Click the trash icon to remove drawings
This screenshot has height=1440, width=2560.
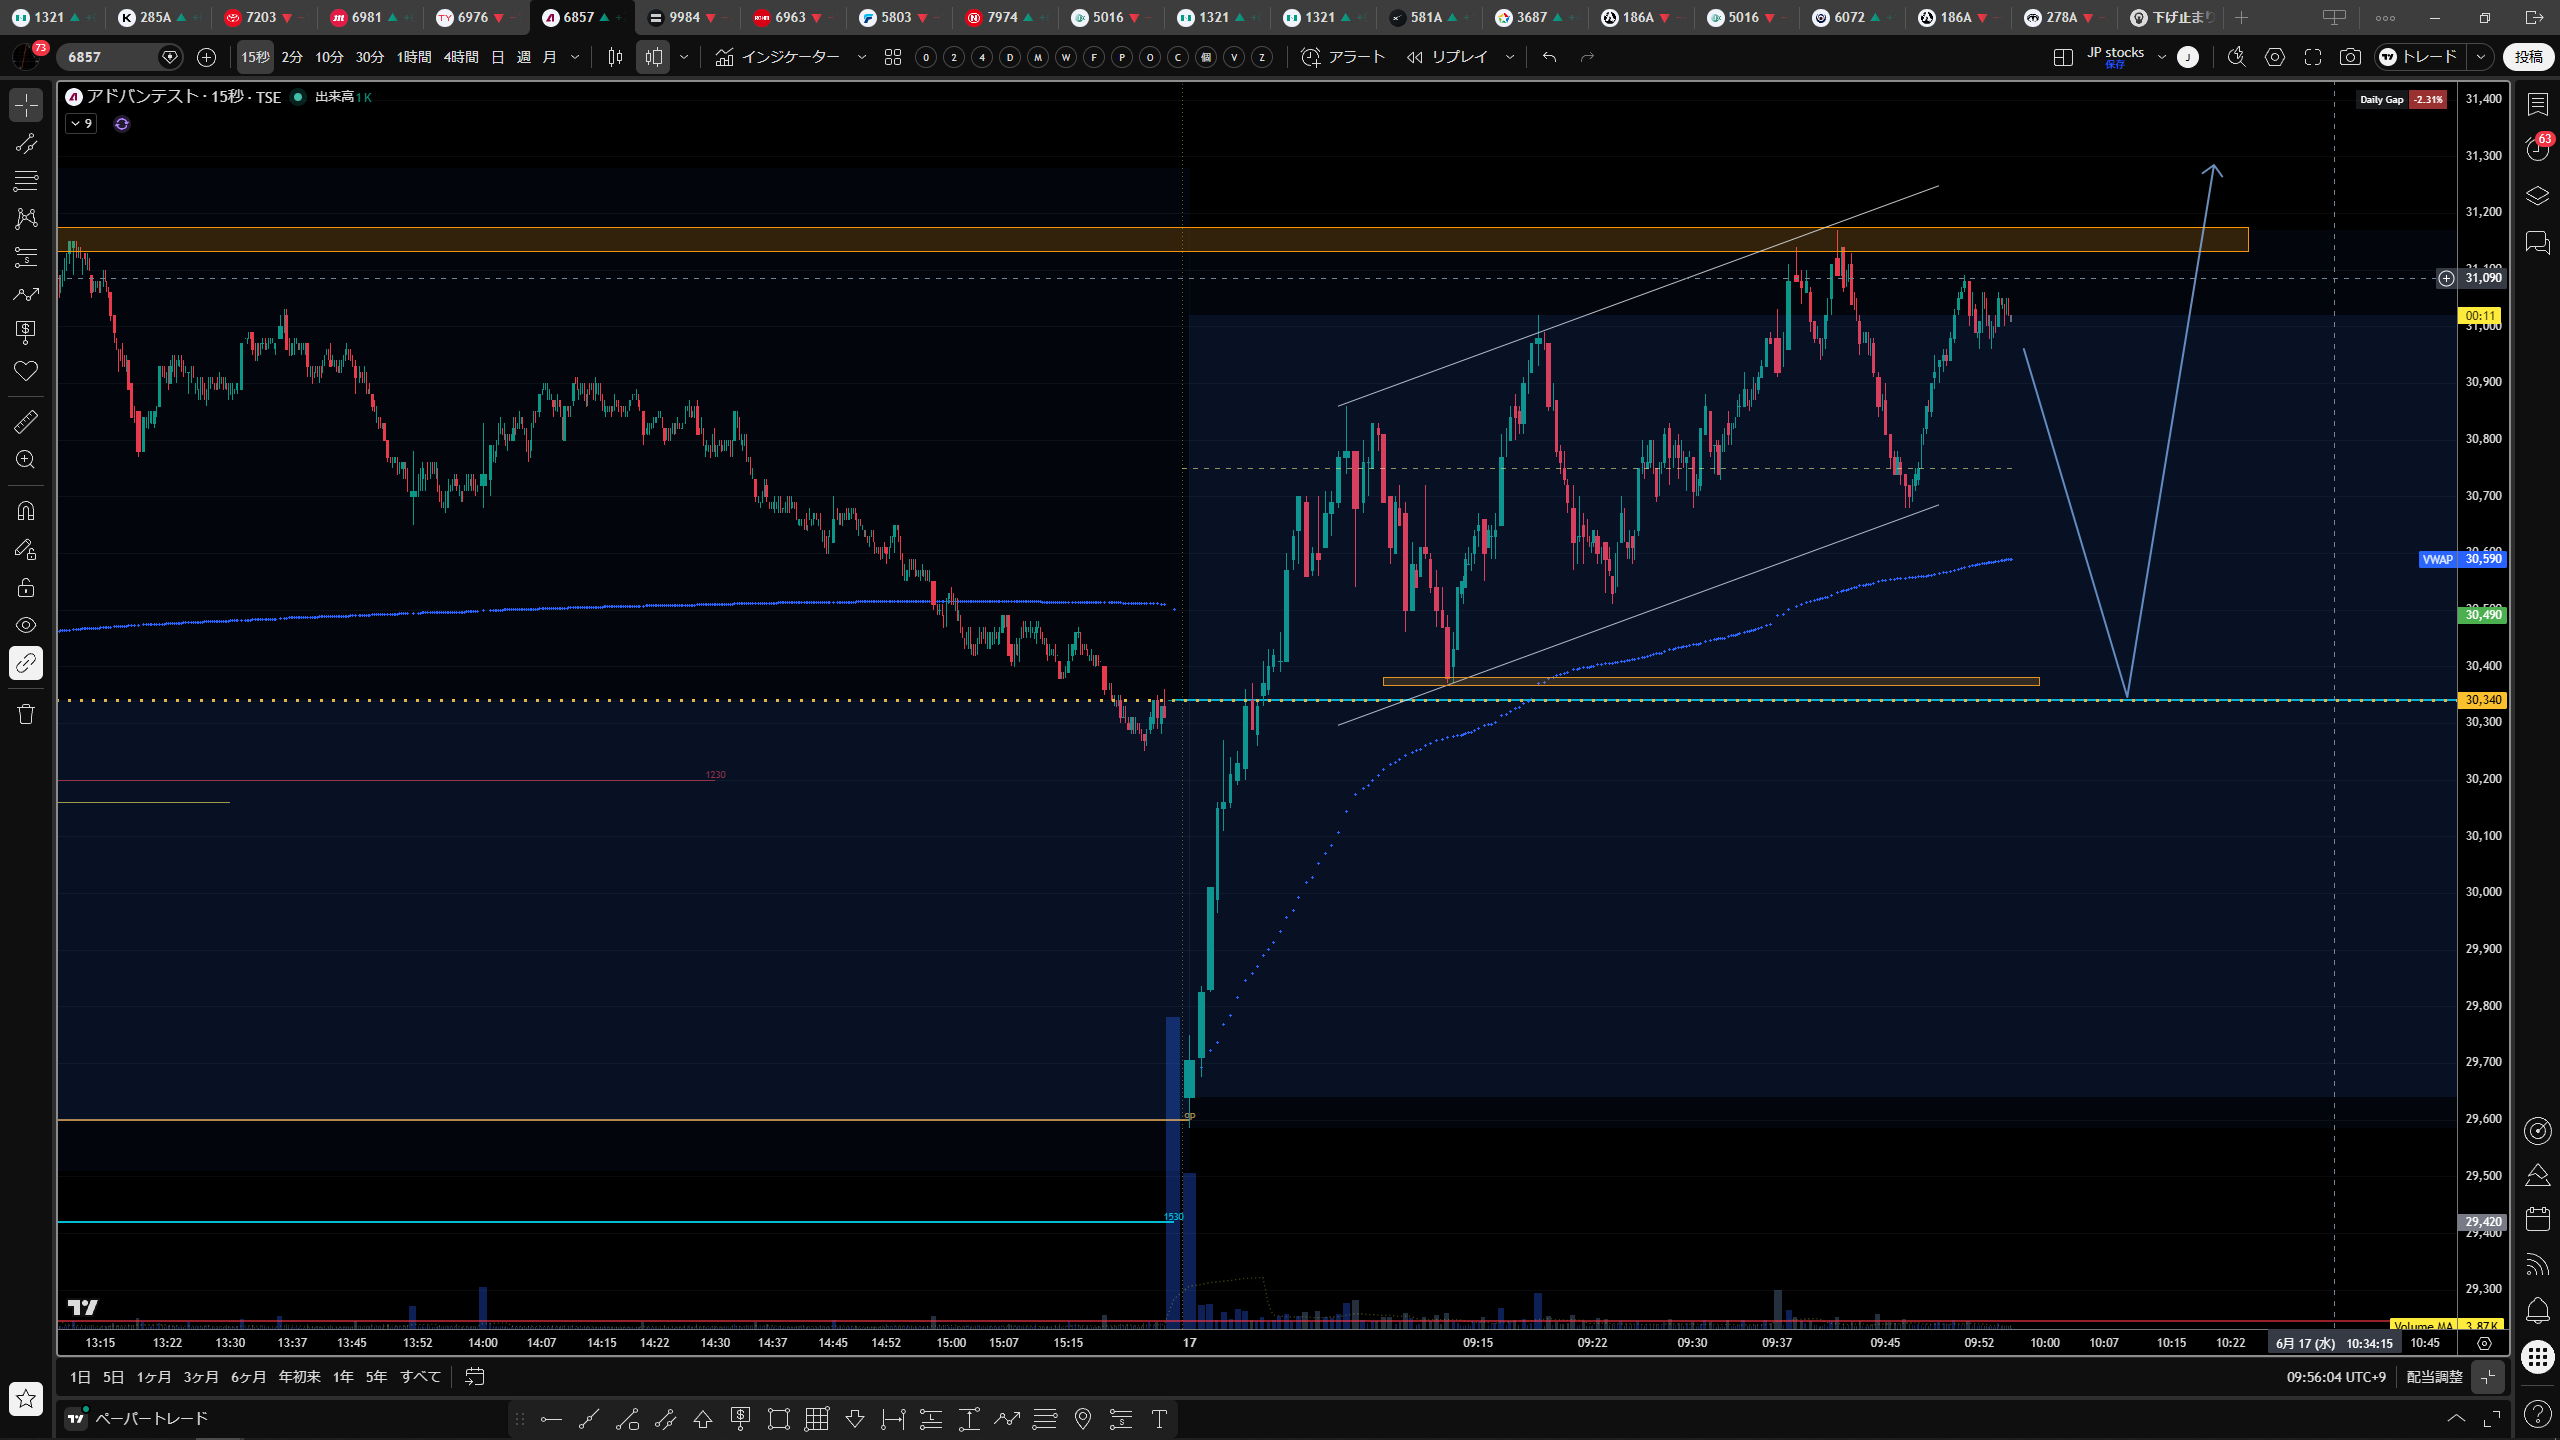[26, 714]
